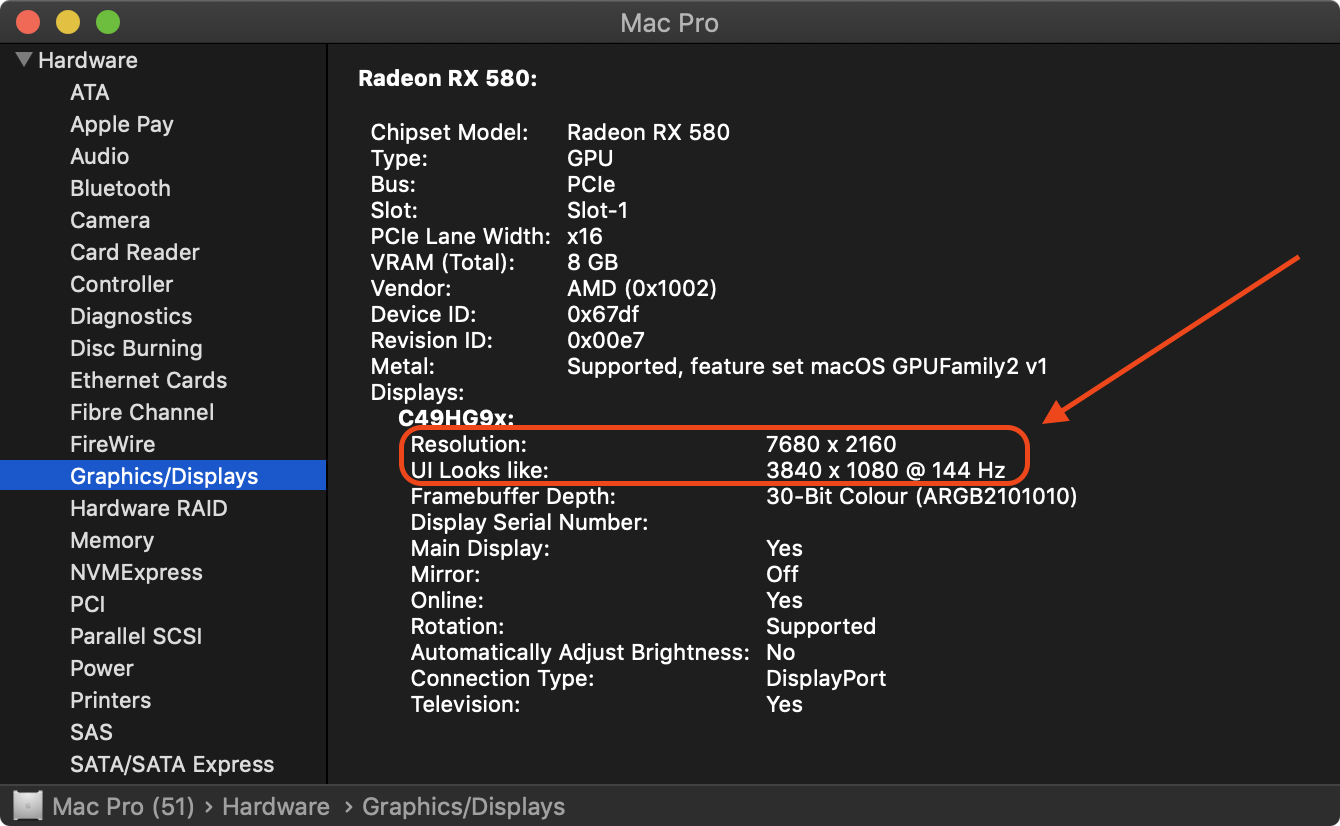Select PCI in the sidebar
This screenshot has width=1340, height=826.
(88, 604)
